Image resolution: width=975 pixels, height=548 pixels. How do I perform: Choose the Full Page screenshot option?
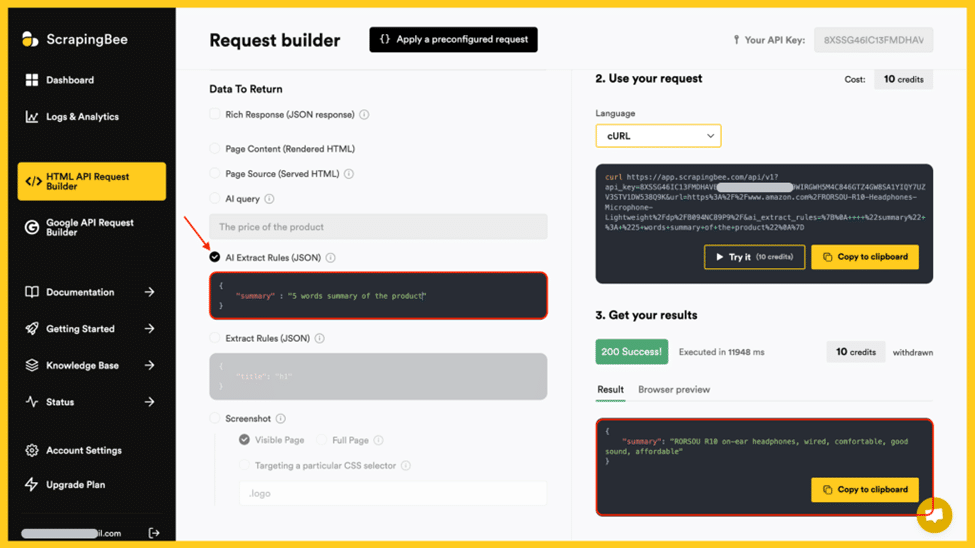(321, 440)
